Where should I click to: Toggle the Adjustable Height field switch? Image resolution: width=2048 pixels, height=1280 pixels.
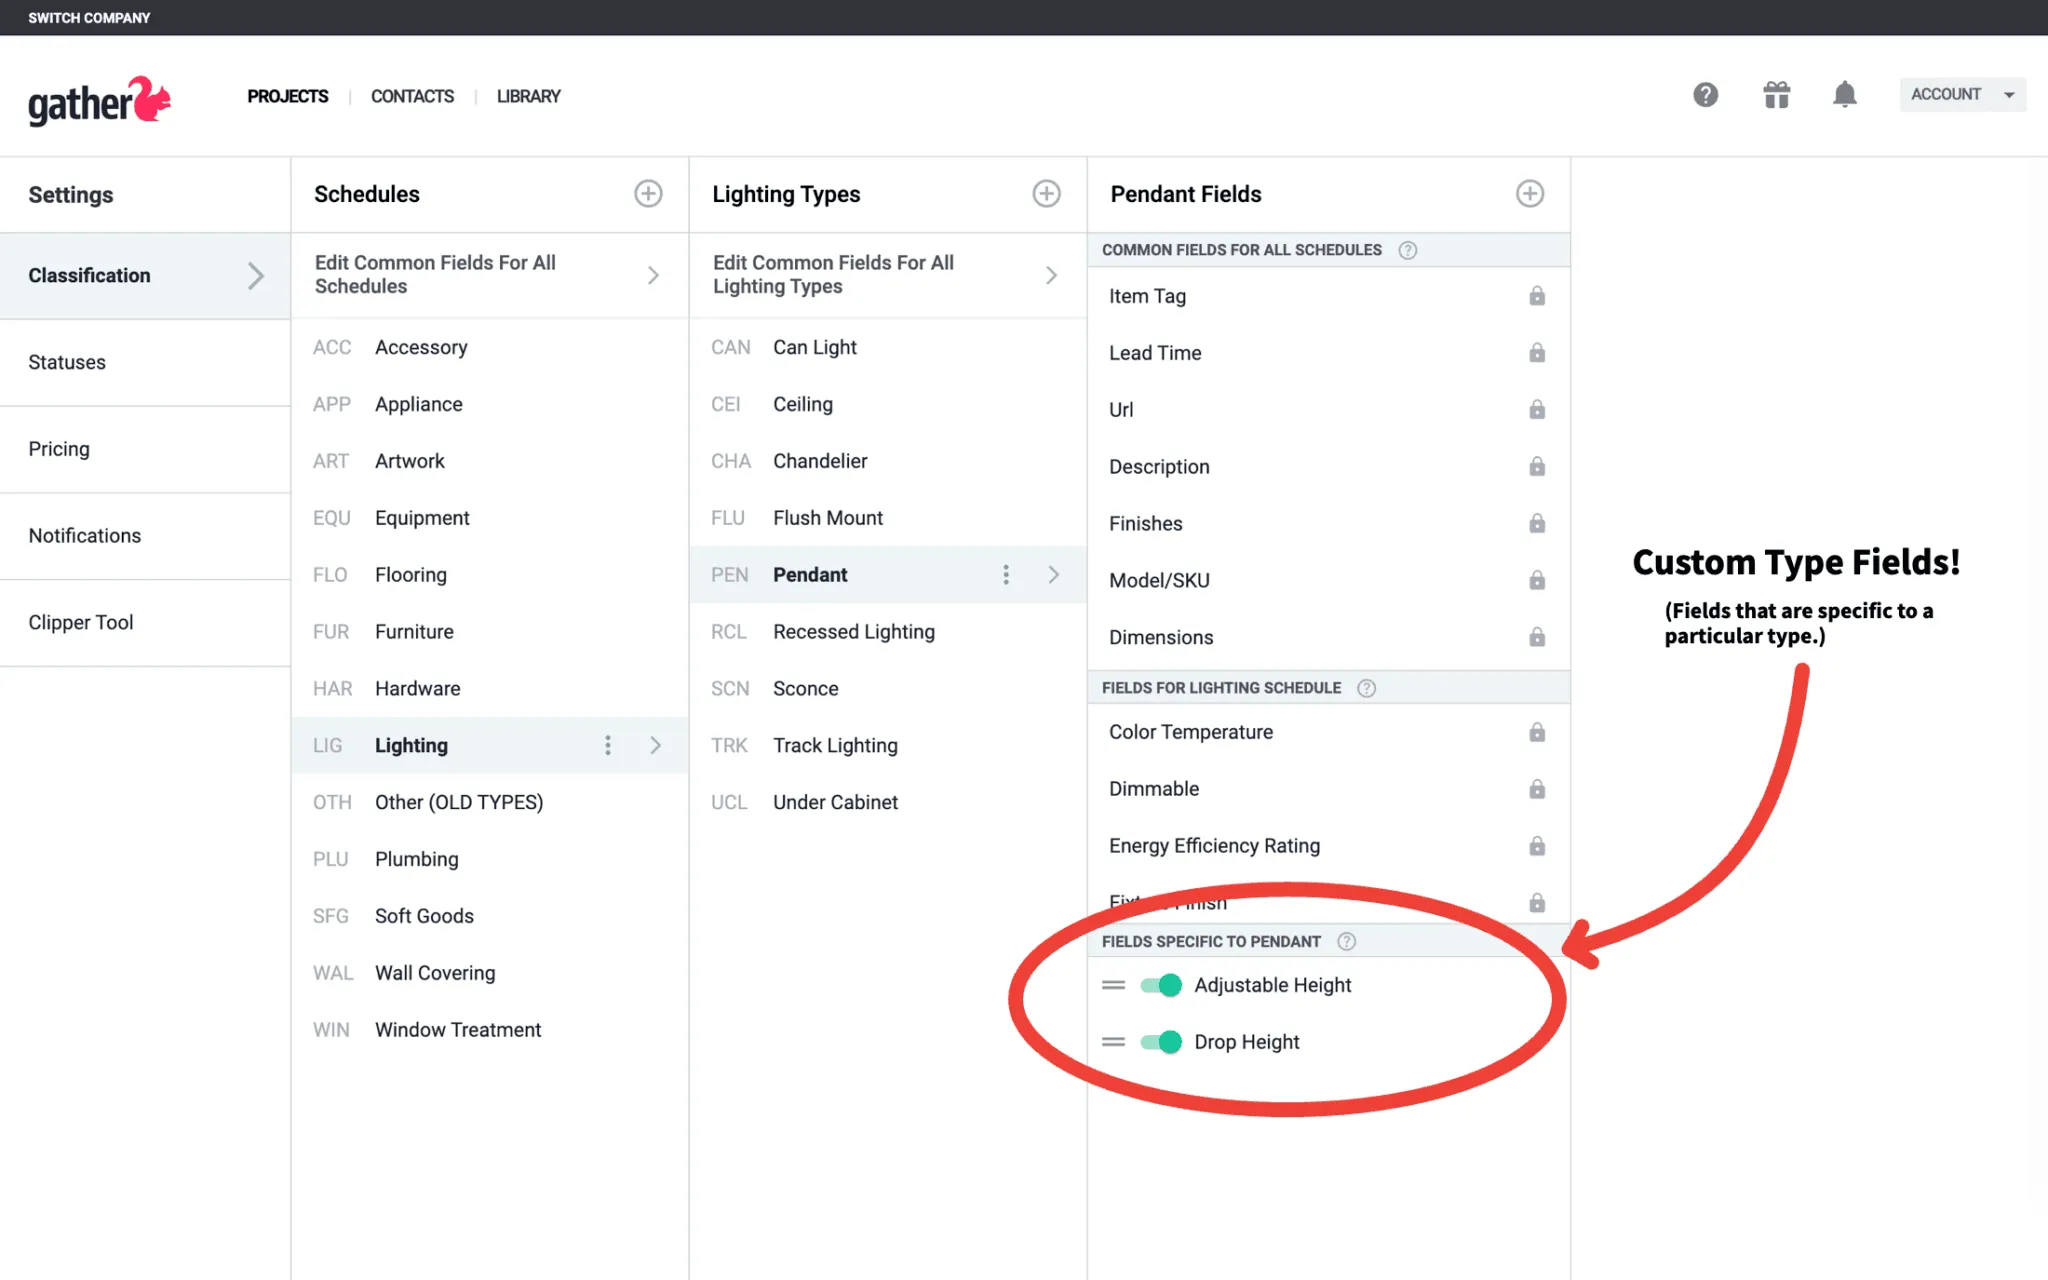(1162, 985)
